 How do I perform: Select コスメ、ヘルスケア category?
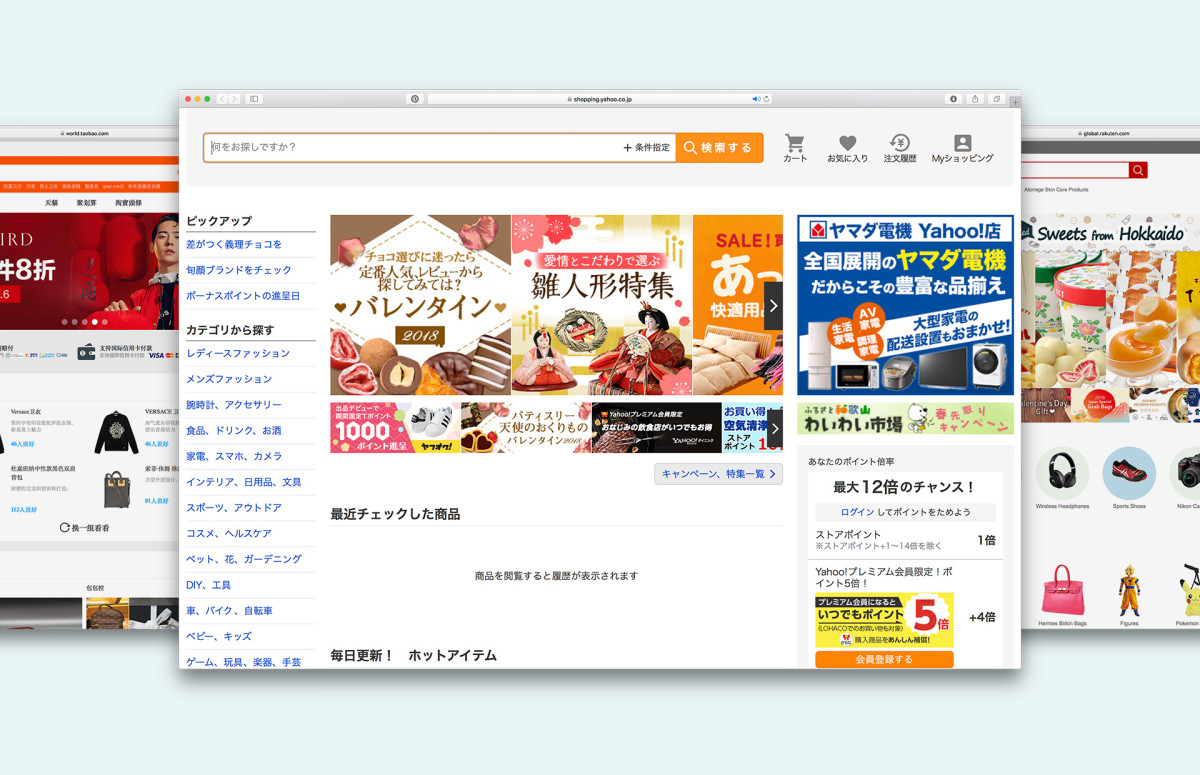[229, 534]
